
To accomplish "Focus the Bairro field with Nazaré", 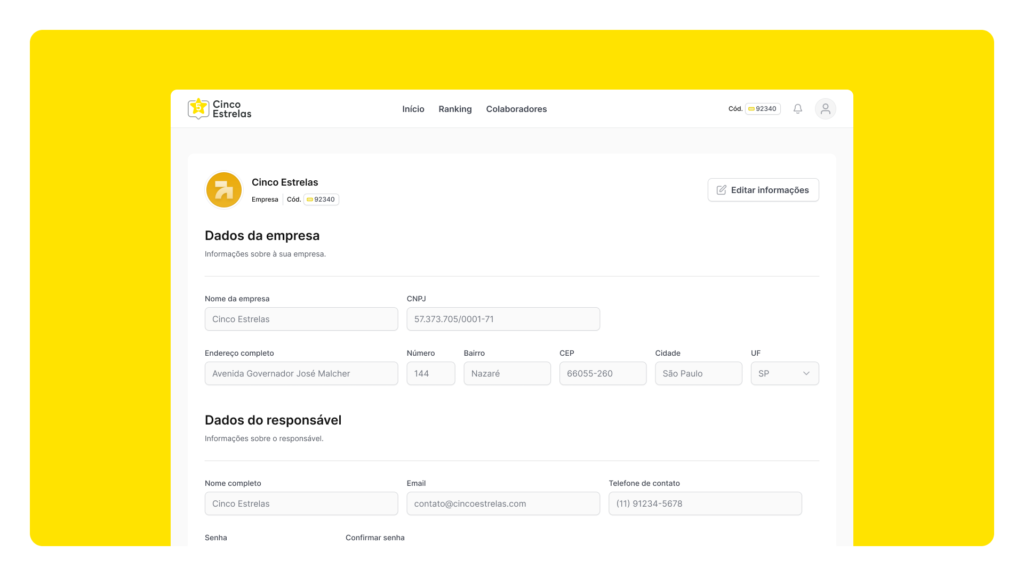I will point(507,373).
